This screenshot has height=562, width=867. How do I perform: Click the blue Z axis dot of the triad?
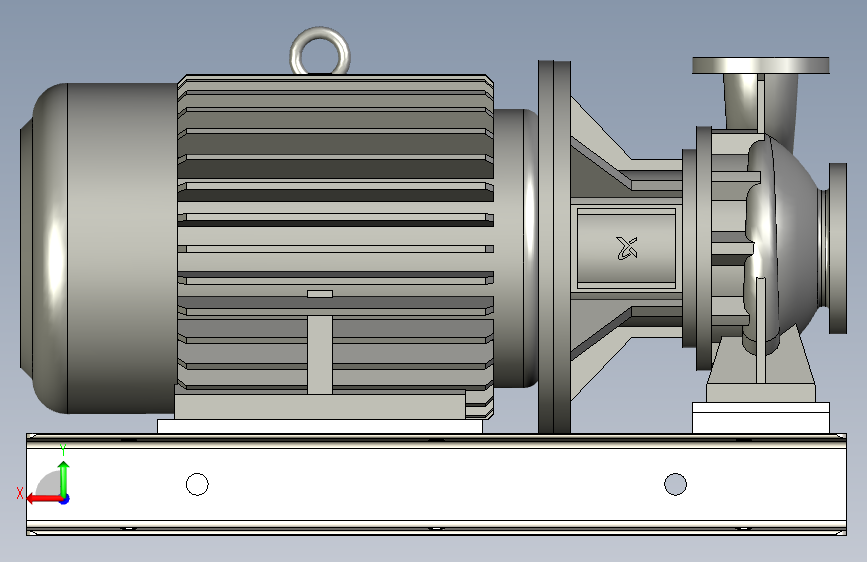65,499
